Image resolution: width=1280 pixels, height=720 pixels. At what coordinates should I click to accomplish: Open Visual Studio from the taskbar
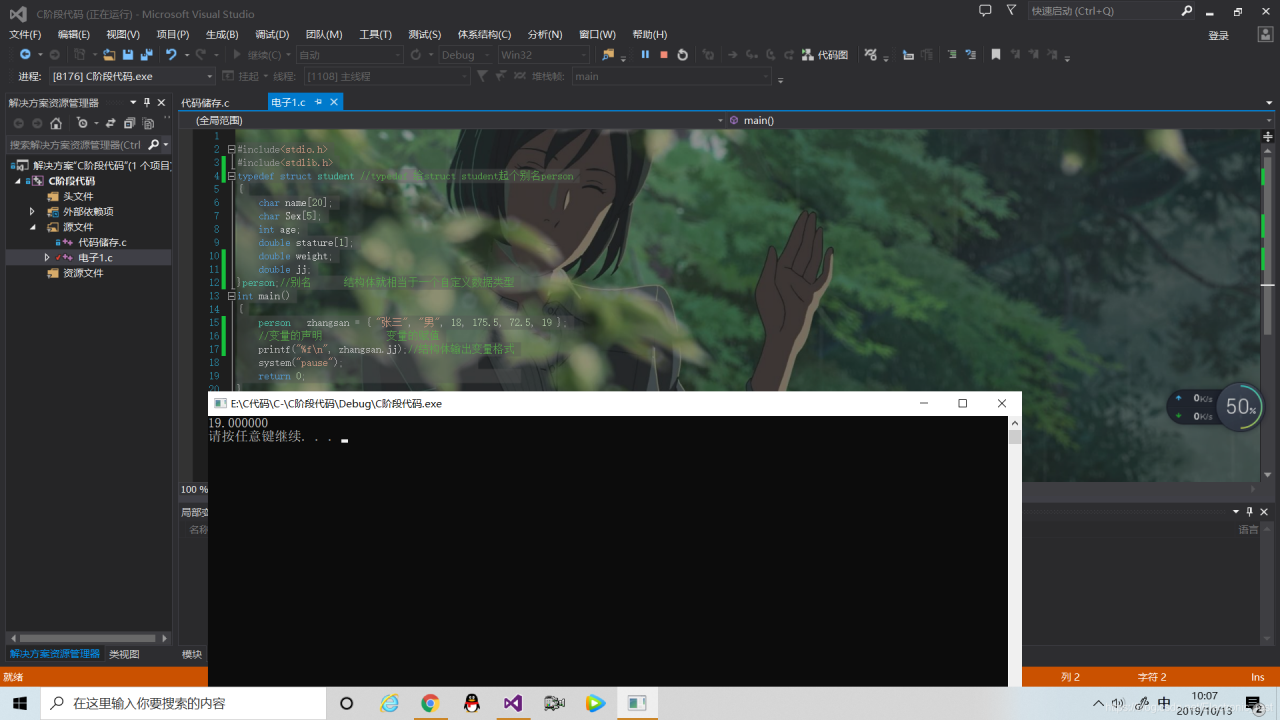[x=512, y=703]
